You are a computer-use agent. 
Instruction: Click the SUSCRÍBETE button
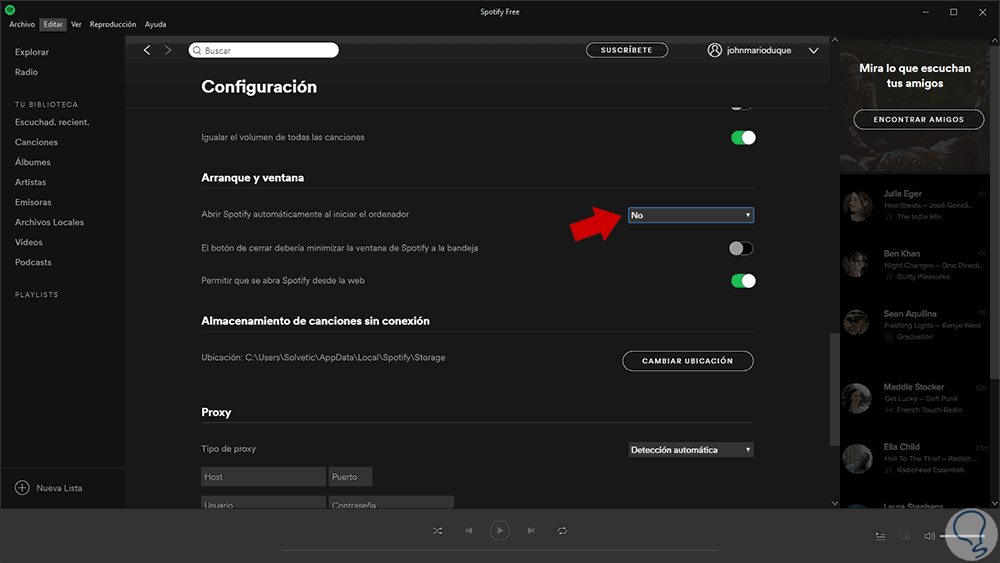[x=627, y=50]
